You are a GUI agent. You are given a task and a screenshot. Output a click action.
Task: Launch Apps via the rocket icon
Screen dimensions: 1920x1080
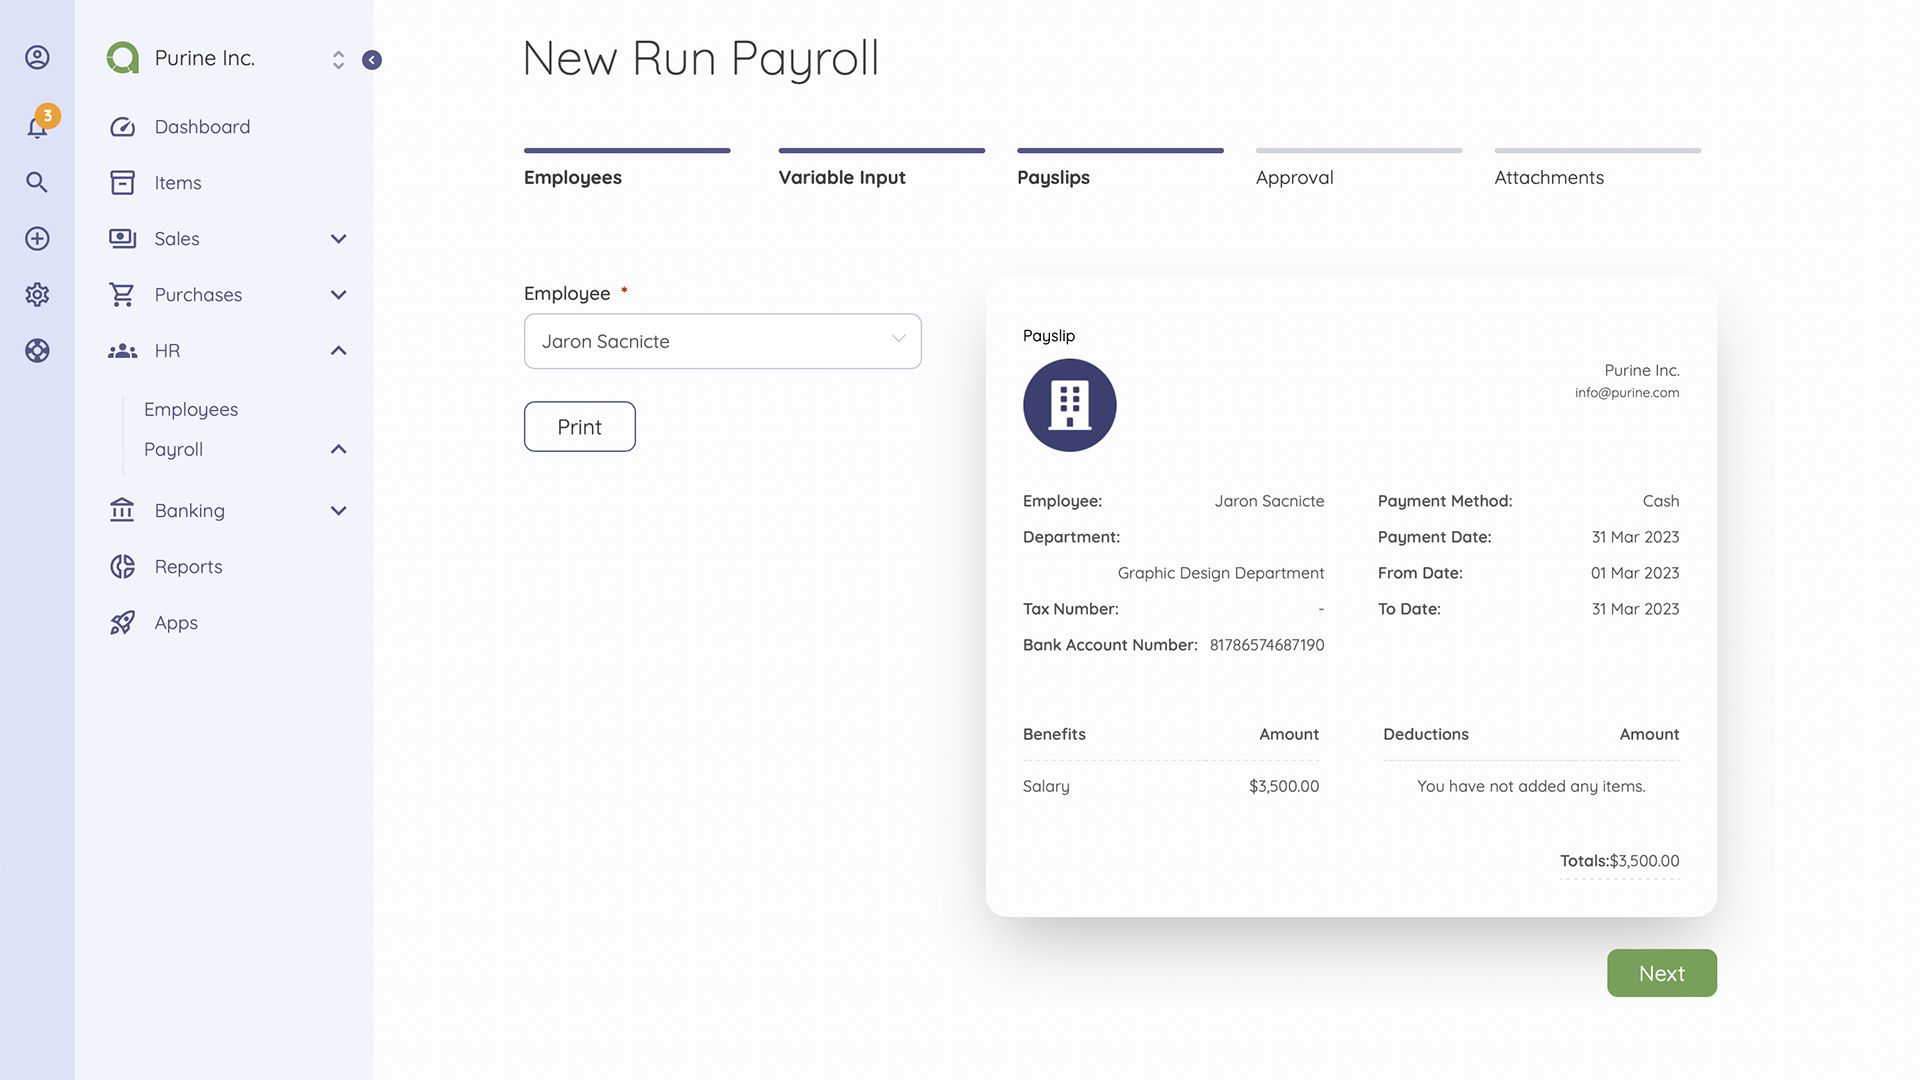click(122, 622)
